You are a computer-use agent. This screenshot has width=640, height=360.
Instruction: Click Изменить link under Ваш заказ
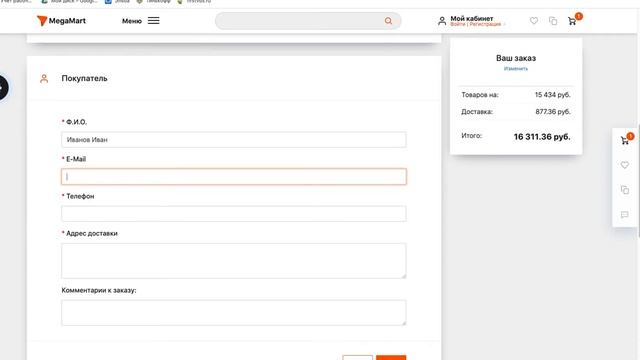tap(516, 69)
